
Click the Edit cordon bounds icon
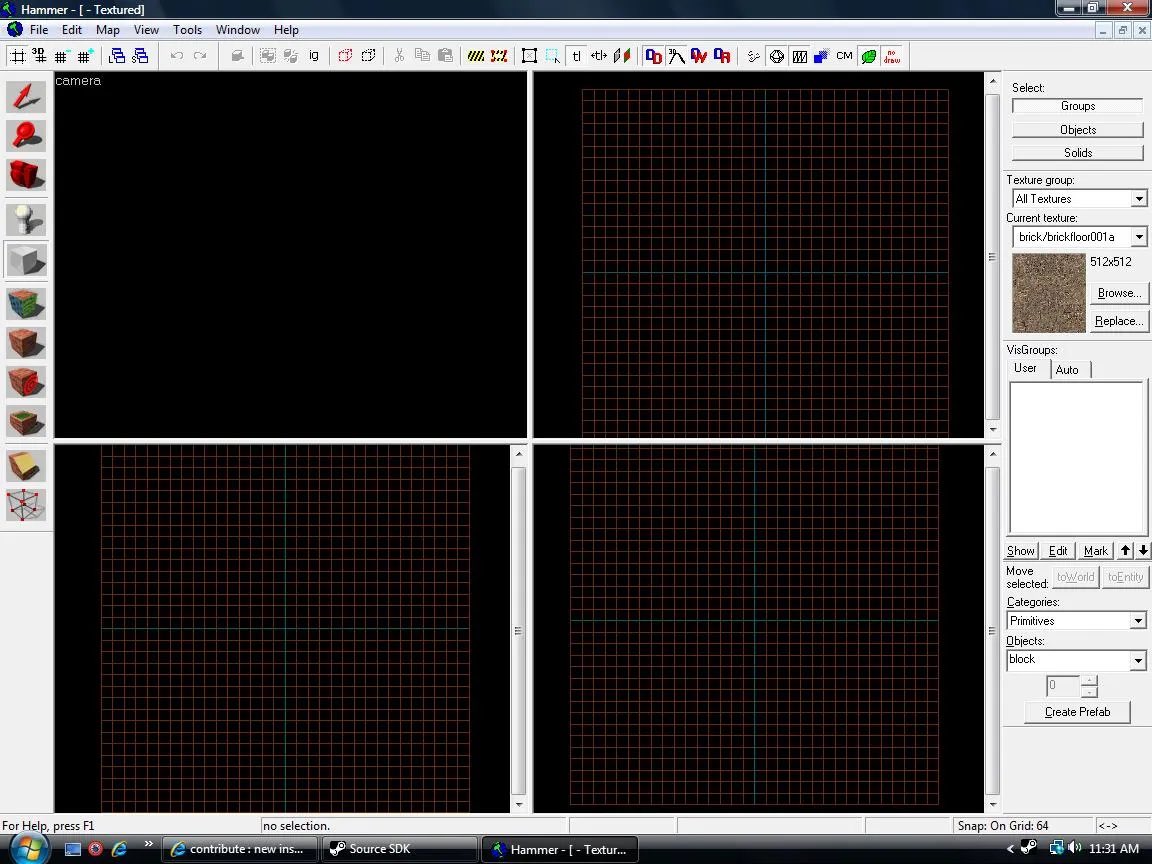[x=499, y=56]
